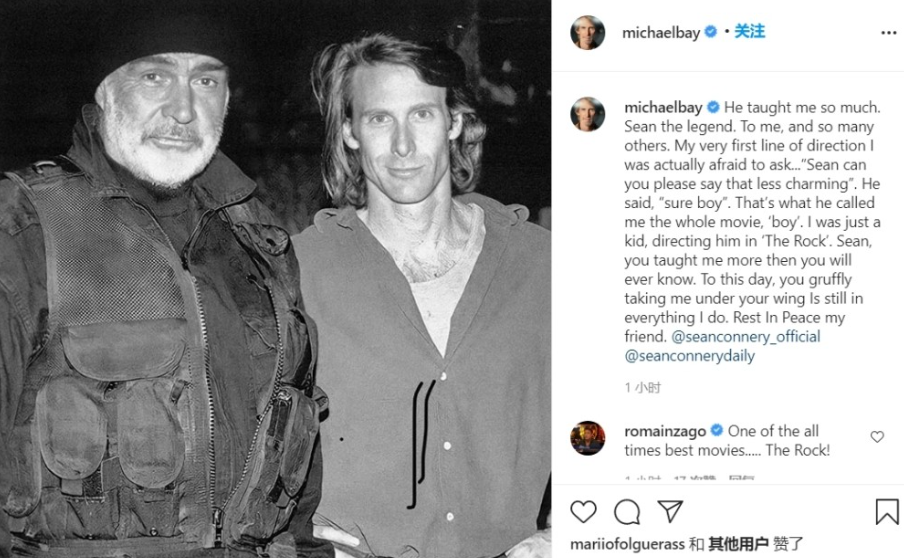Screen dimensions: 904x558
Task: Share the post via paper plane icon
Action: (x=670, y=512)
